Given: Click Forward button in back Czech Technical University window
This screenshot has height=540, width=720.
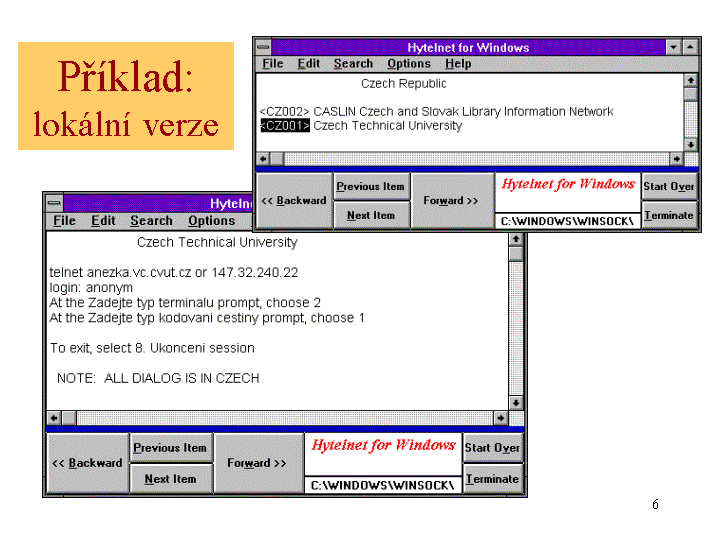Looking at the screenshot, I should (x=257, y=463).
